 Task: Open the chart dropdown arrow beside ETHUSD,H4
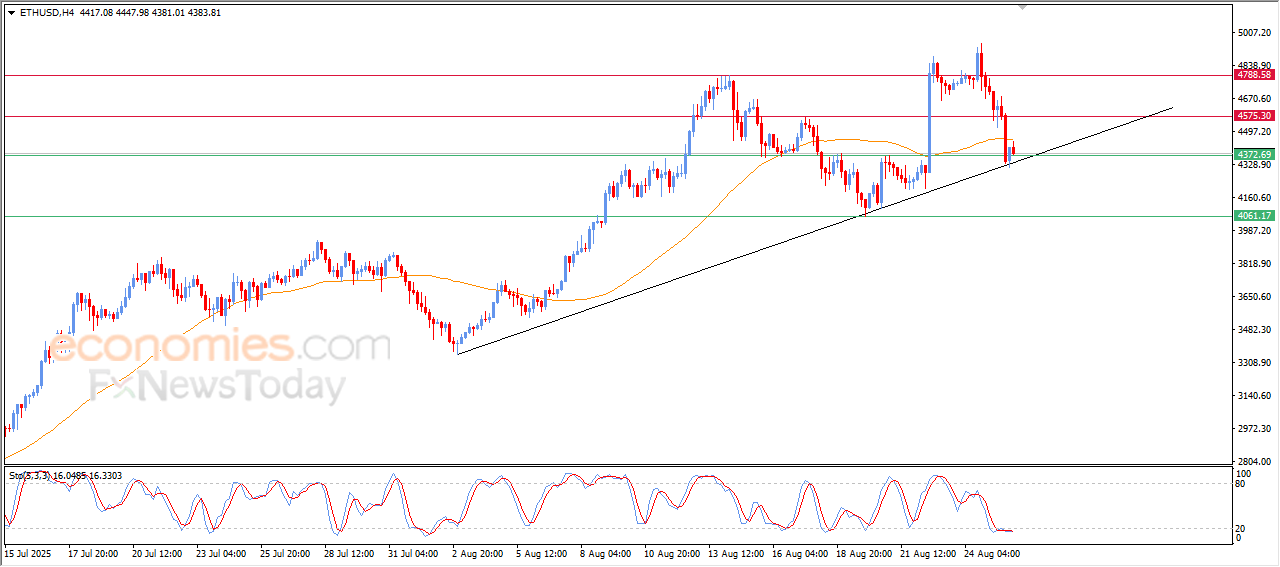tap(11, 13)
